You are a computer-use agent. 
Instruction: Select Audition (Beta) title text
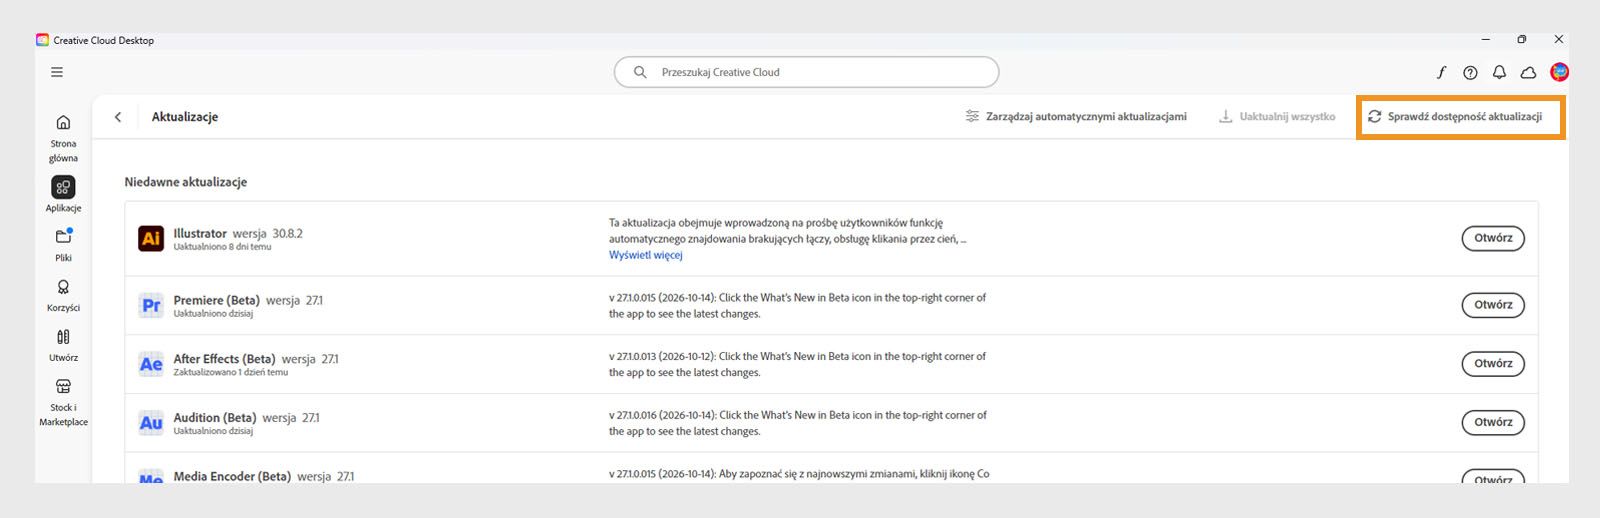215,418
